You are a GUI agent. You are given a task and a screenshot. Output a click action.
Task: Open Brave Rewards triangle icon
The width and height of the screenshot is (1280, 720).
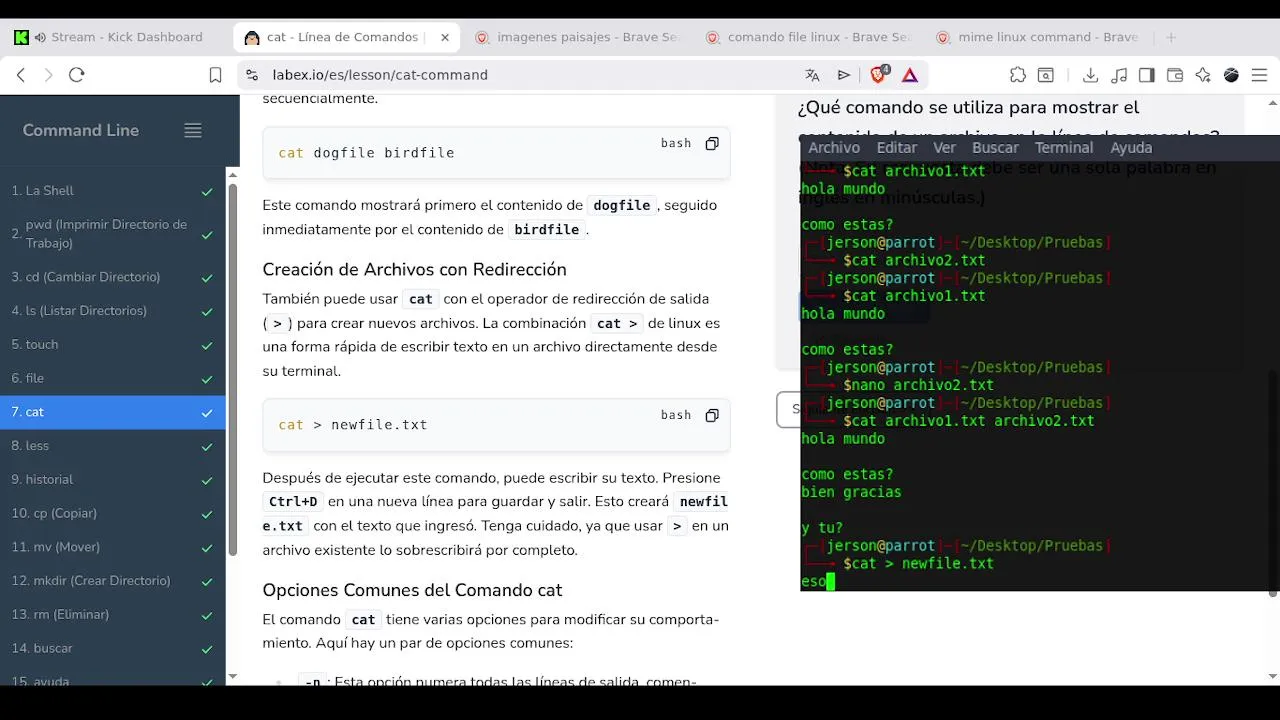pyautogui.click(x=910, y=75)
